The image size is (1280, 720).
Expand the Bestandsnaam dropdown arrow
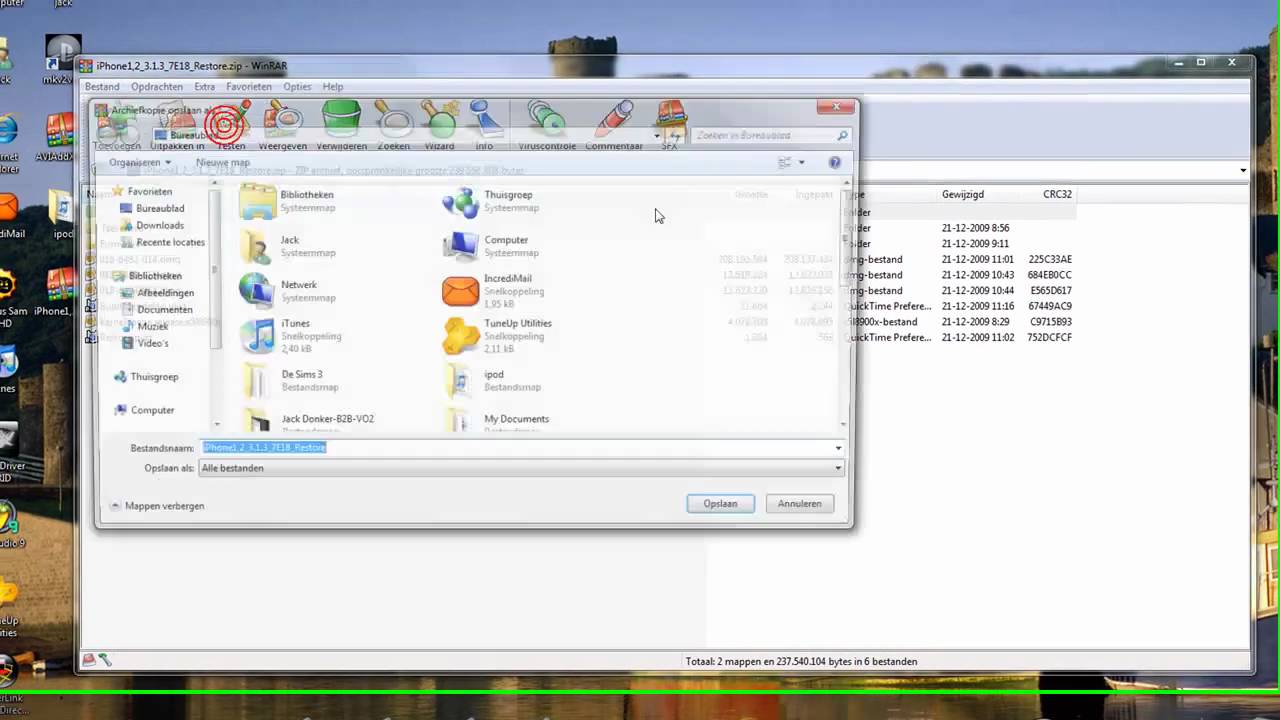tap(838, 448)
